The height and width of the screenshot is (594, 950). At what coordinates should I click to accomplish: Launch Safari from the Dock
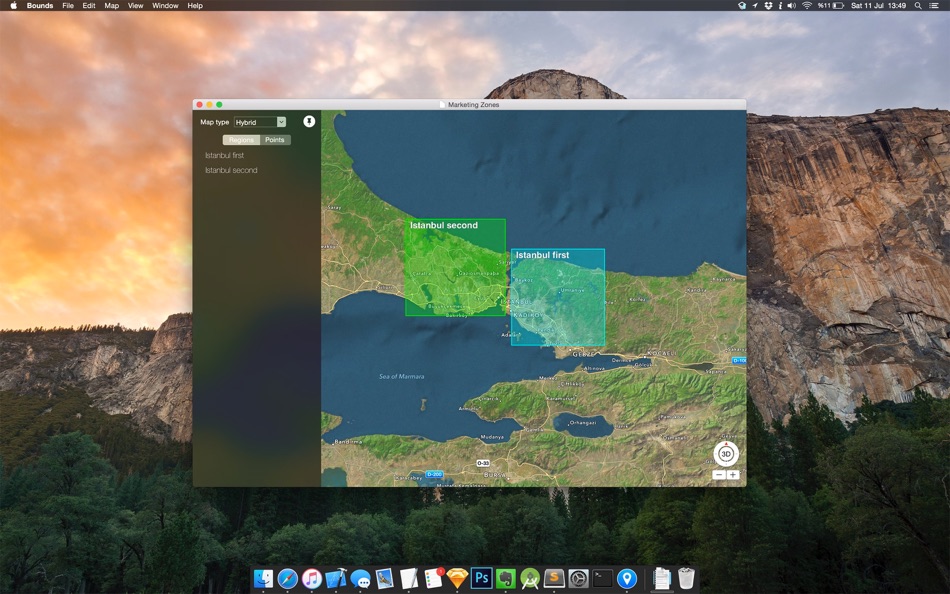point(287,578)
